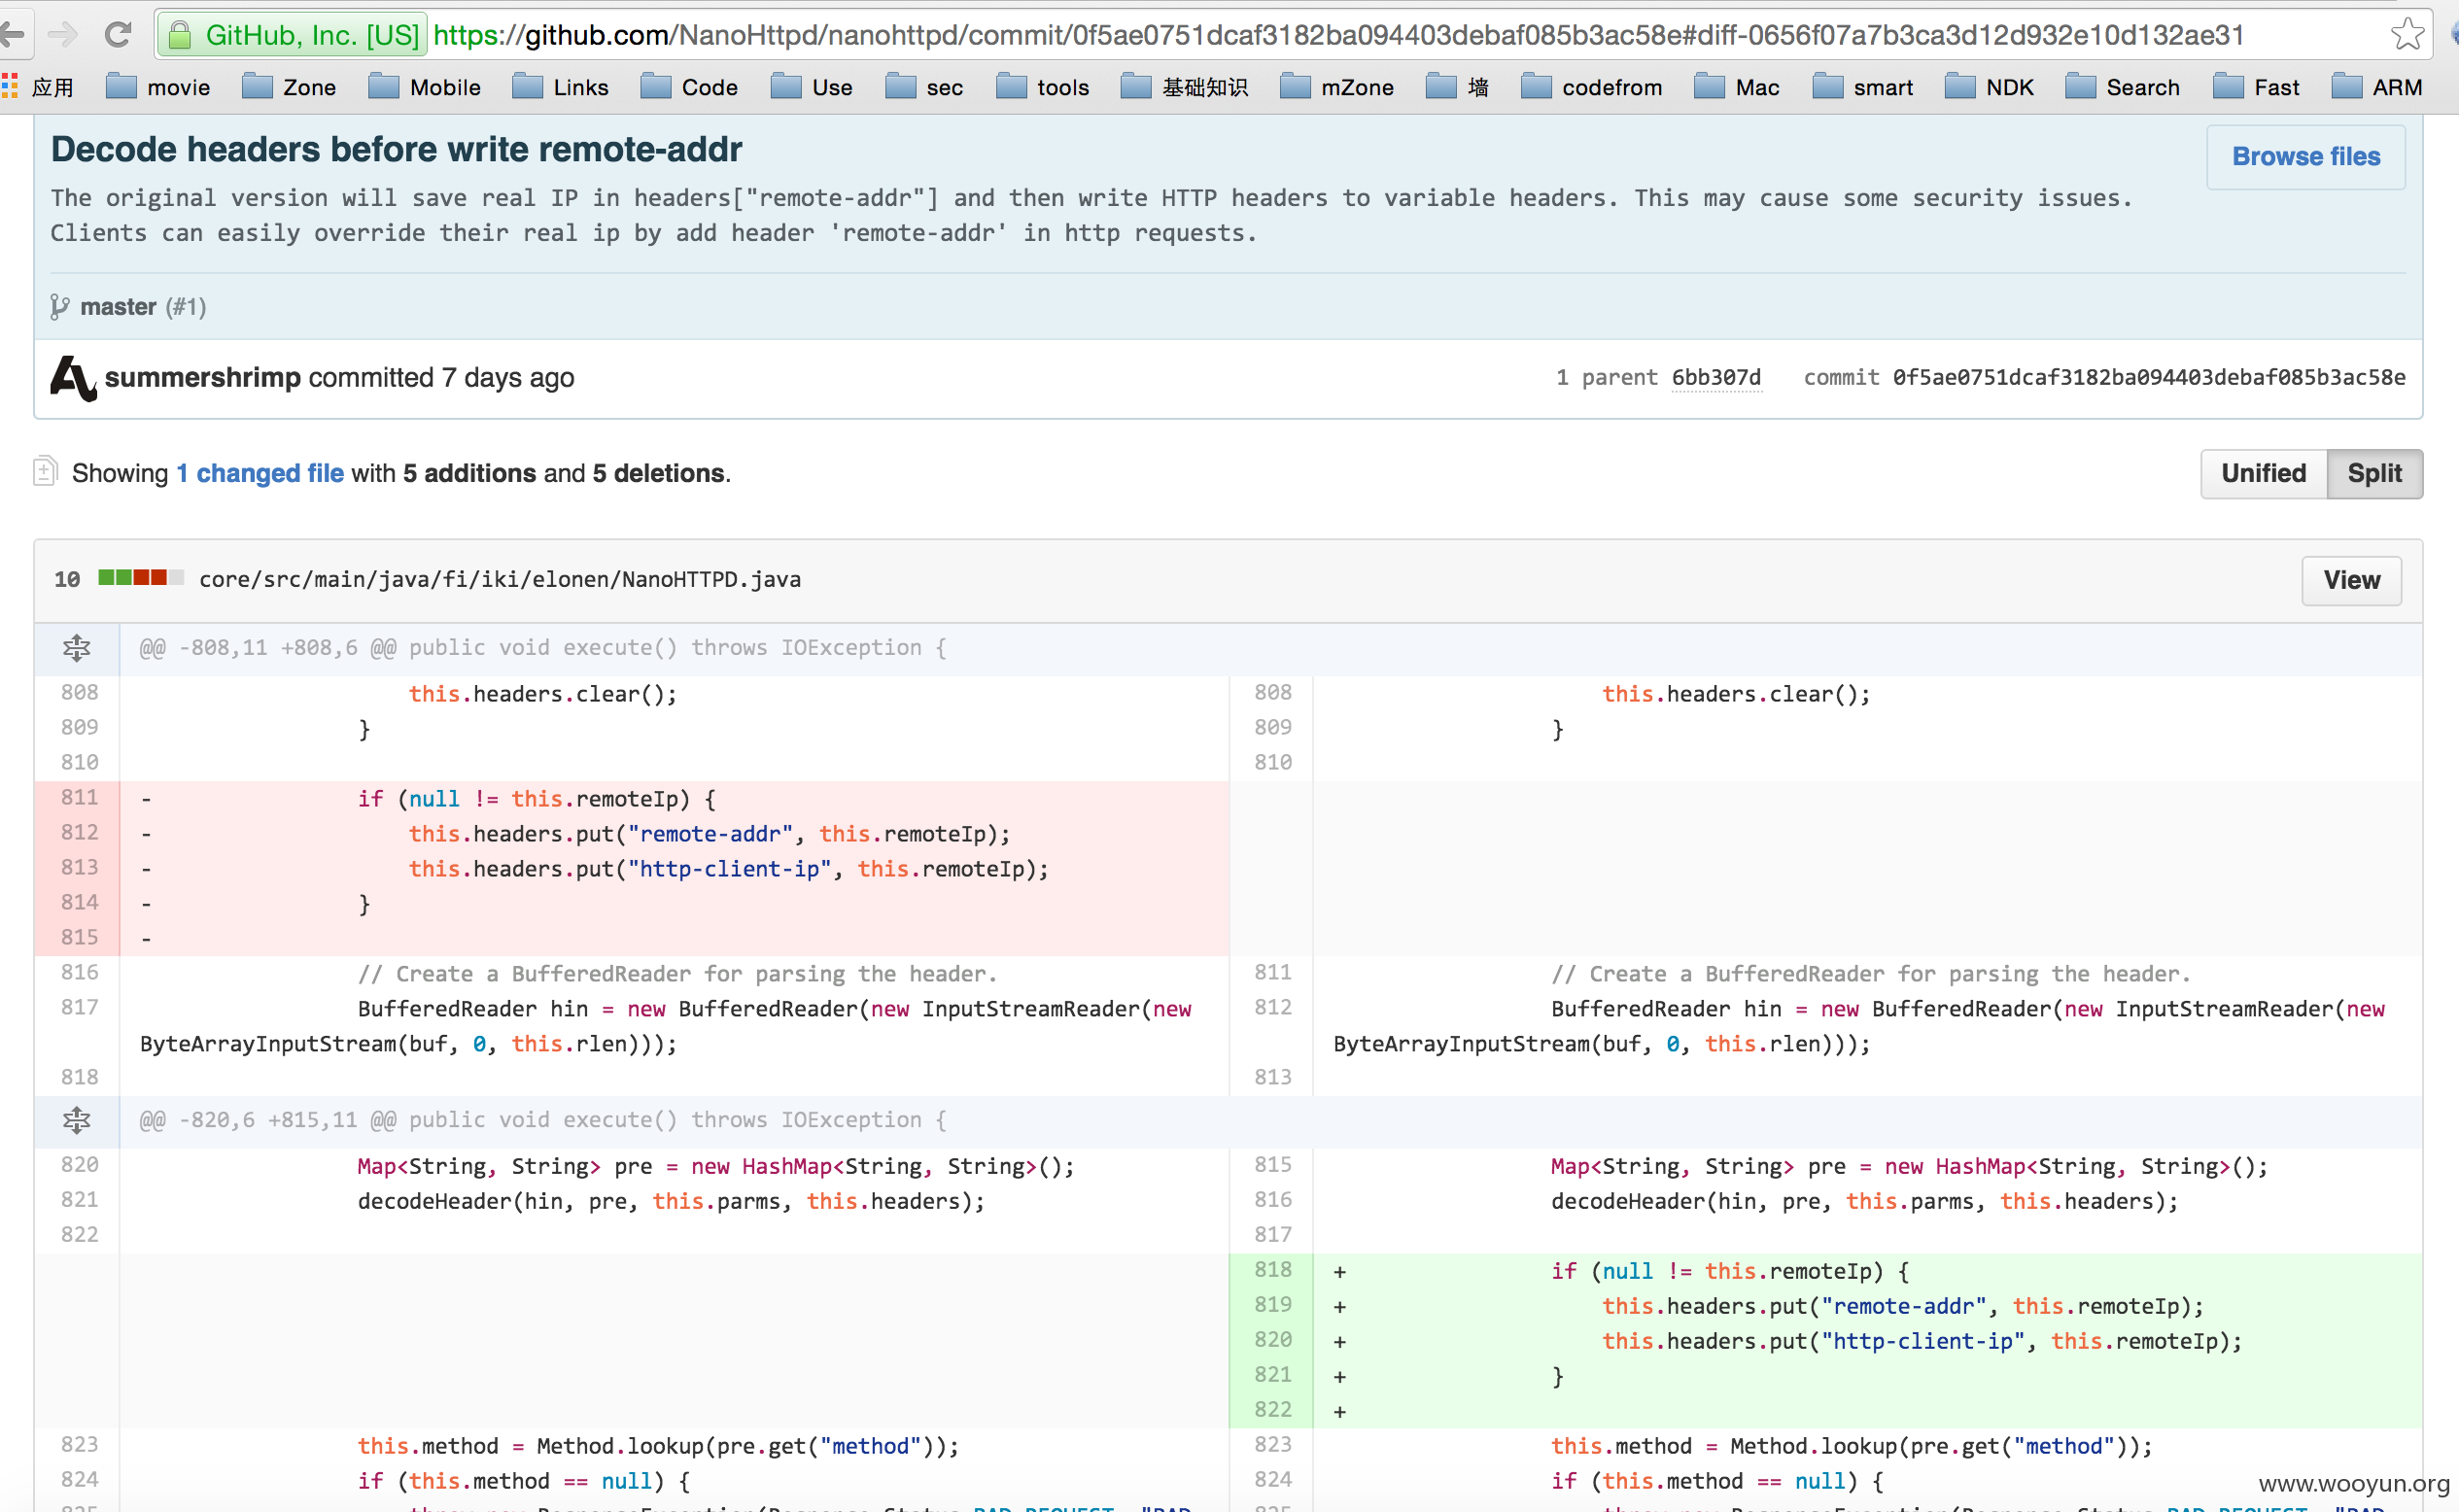The height and width of the screenshot is (1512, 2459).
Task: Open the tools bookmarks folder
Action: pos(1042,87)
